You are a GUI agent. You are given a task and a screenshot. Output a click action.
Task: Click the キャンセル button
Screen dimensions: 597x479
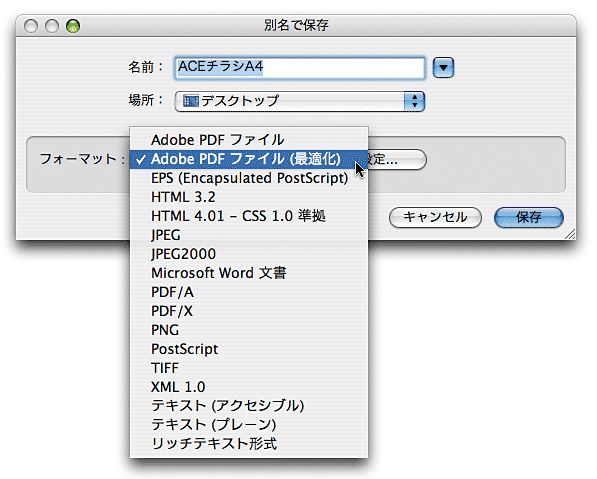coord(435,217)
